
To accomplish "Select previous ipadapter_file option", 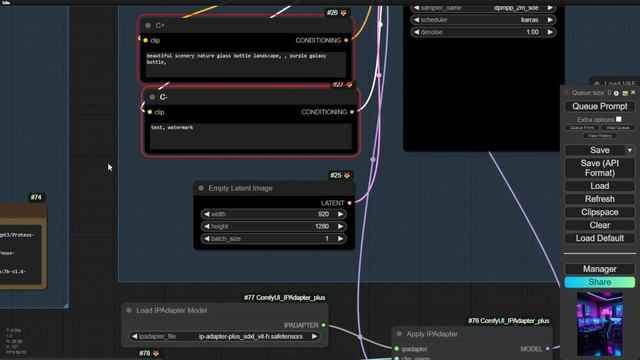I will (134, 336).
